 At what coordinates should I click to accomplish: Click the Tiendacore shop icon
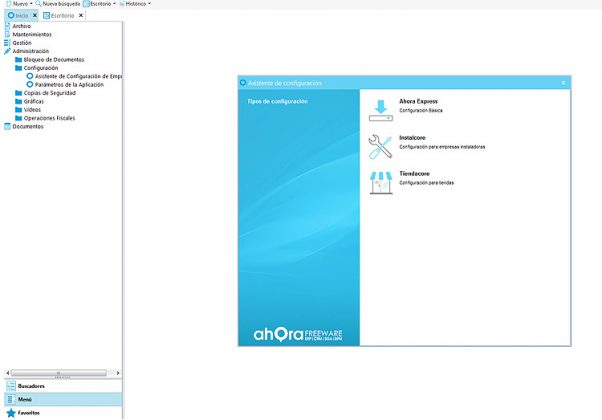click(381, 181)
